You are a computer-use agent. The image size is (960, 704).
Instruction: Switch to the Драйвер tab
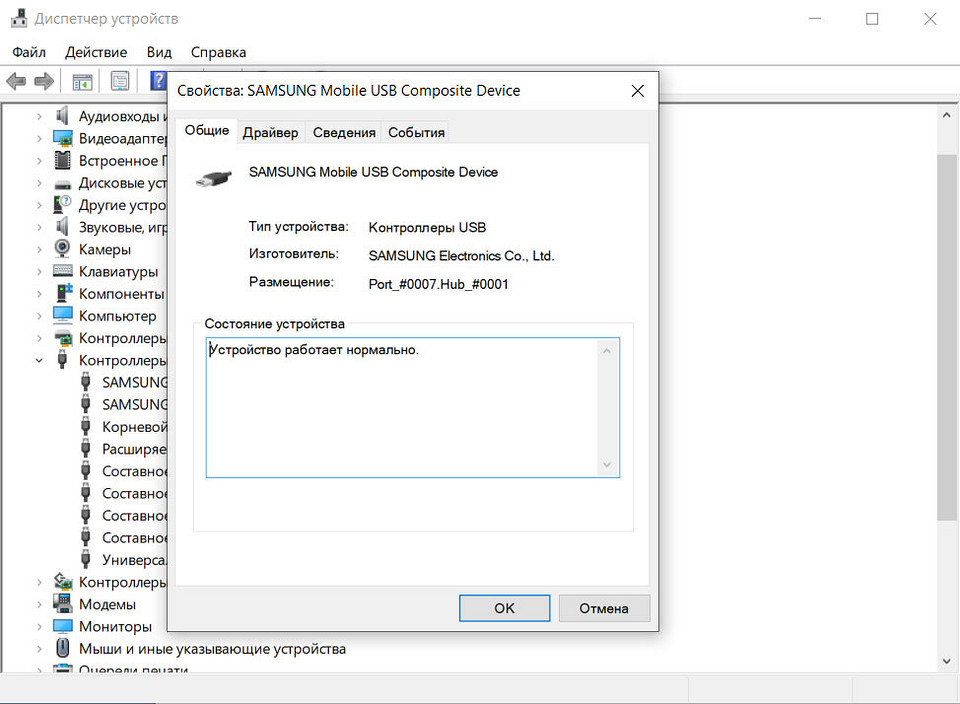270,132
